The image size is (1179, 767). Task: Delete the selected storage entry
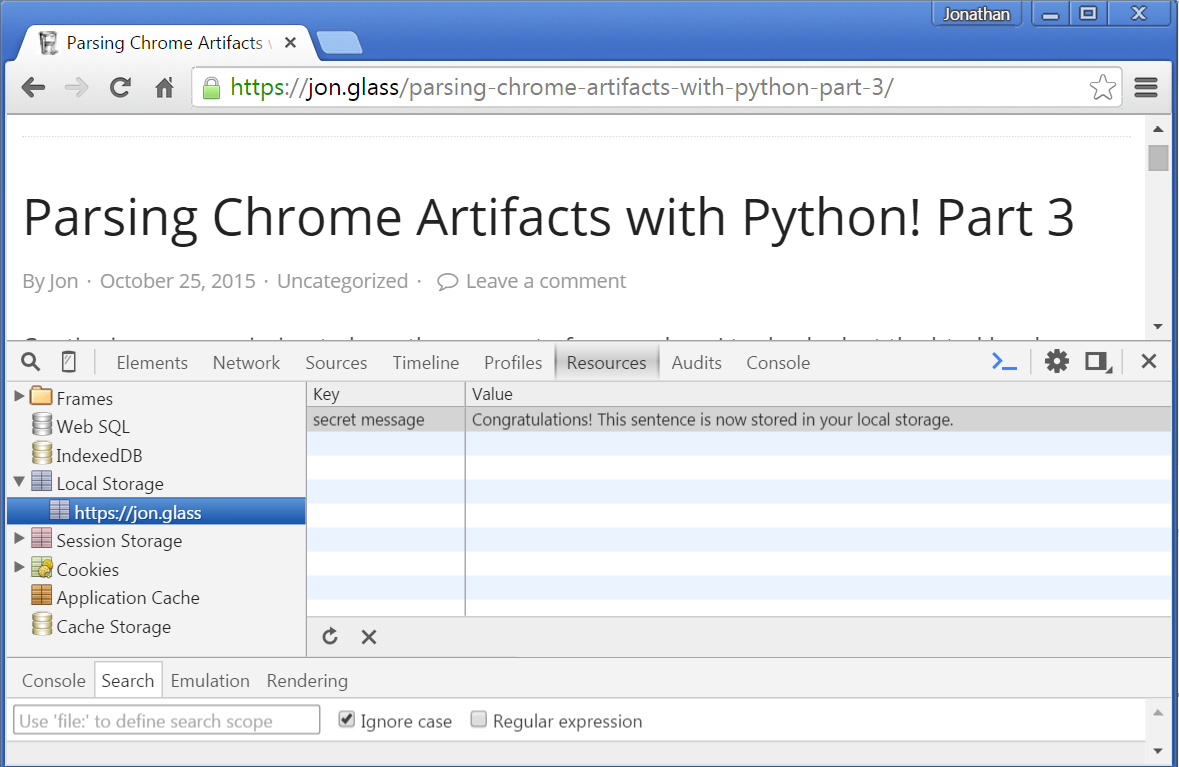(x=368, y=637)
